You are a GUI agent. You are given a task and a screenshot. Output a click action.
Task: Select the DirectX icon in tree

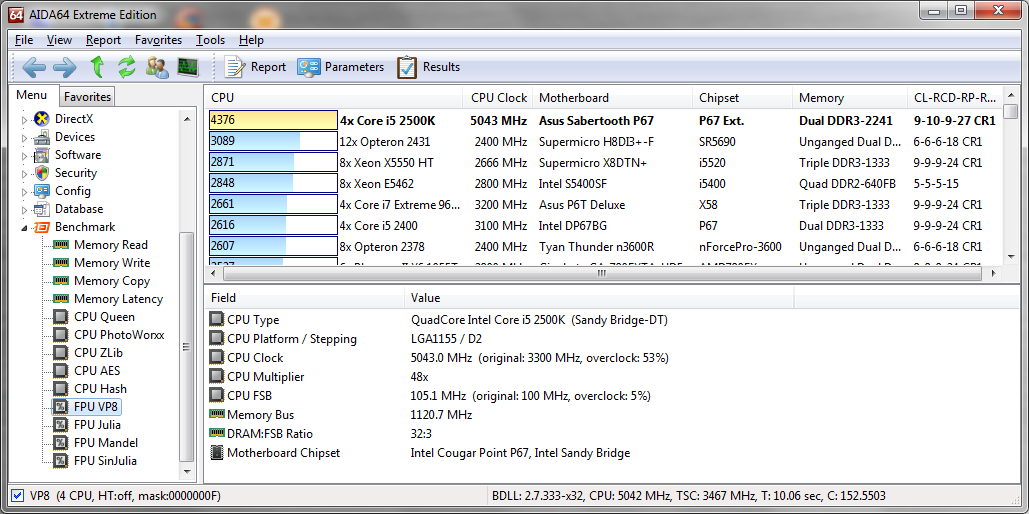[42, 119]
